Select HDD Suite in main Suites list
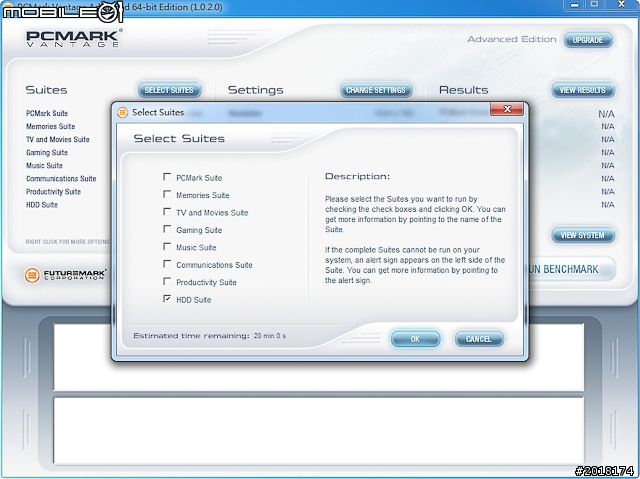 [42, 204]
